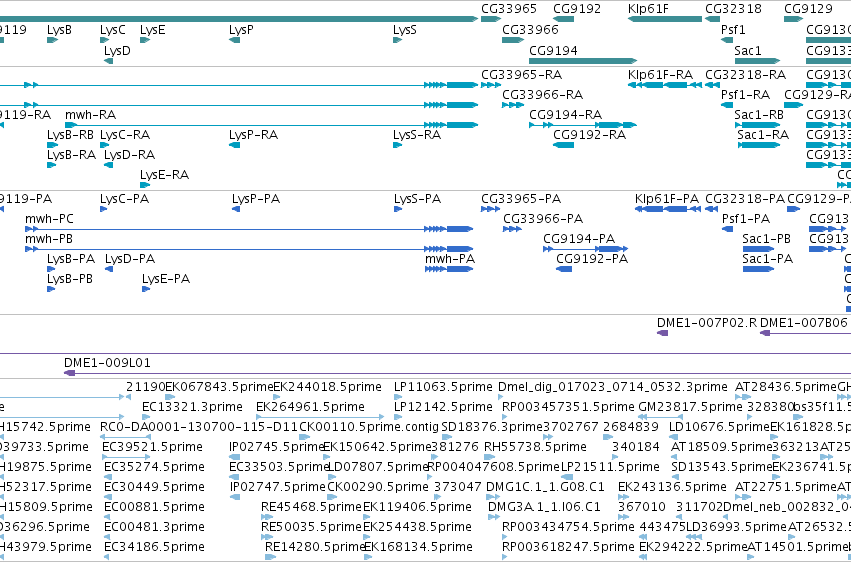Select the CG9129 gene

(x=793, y=19)
